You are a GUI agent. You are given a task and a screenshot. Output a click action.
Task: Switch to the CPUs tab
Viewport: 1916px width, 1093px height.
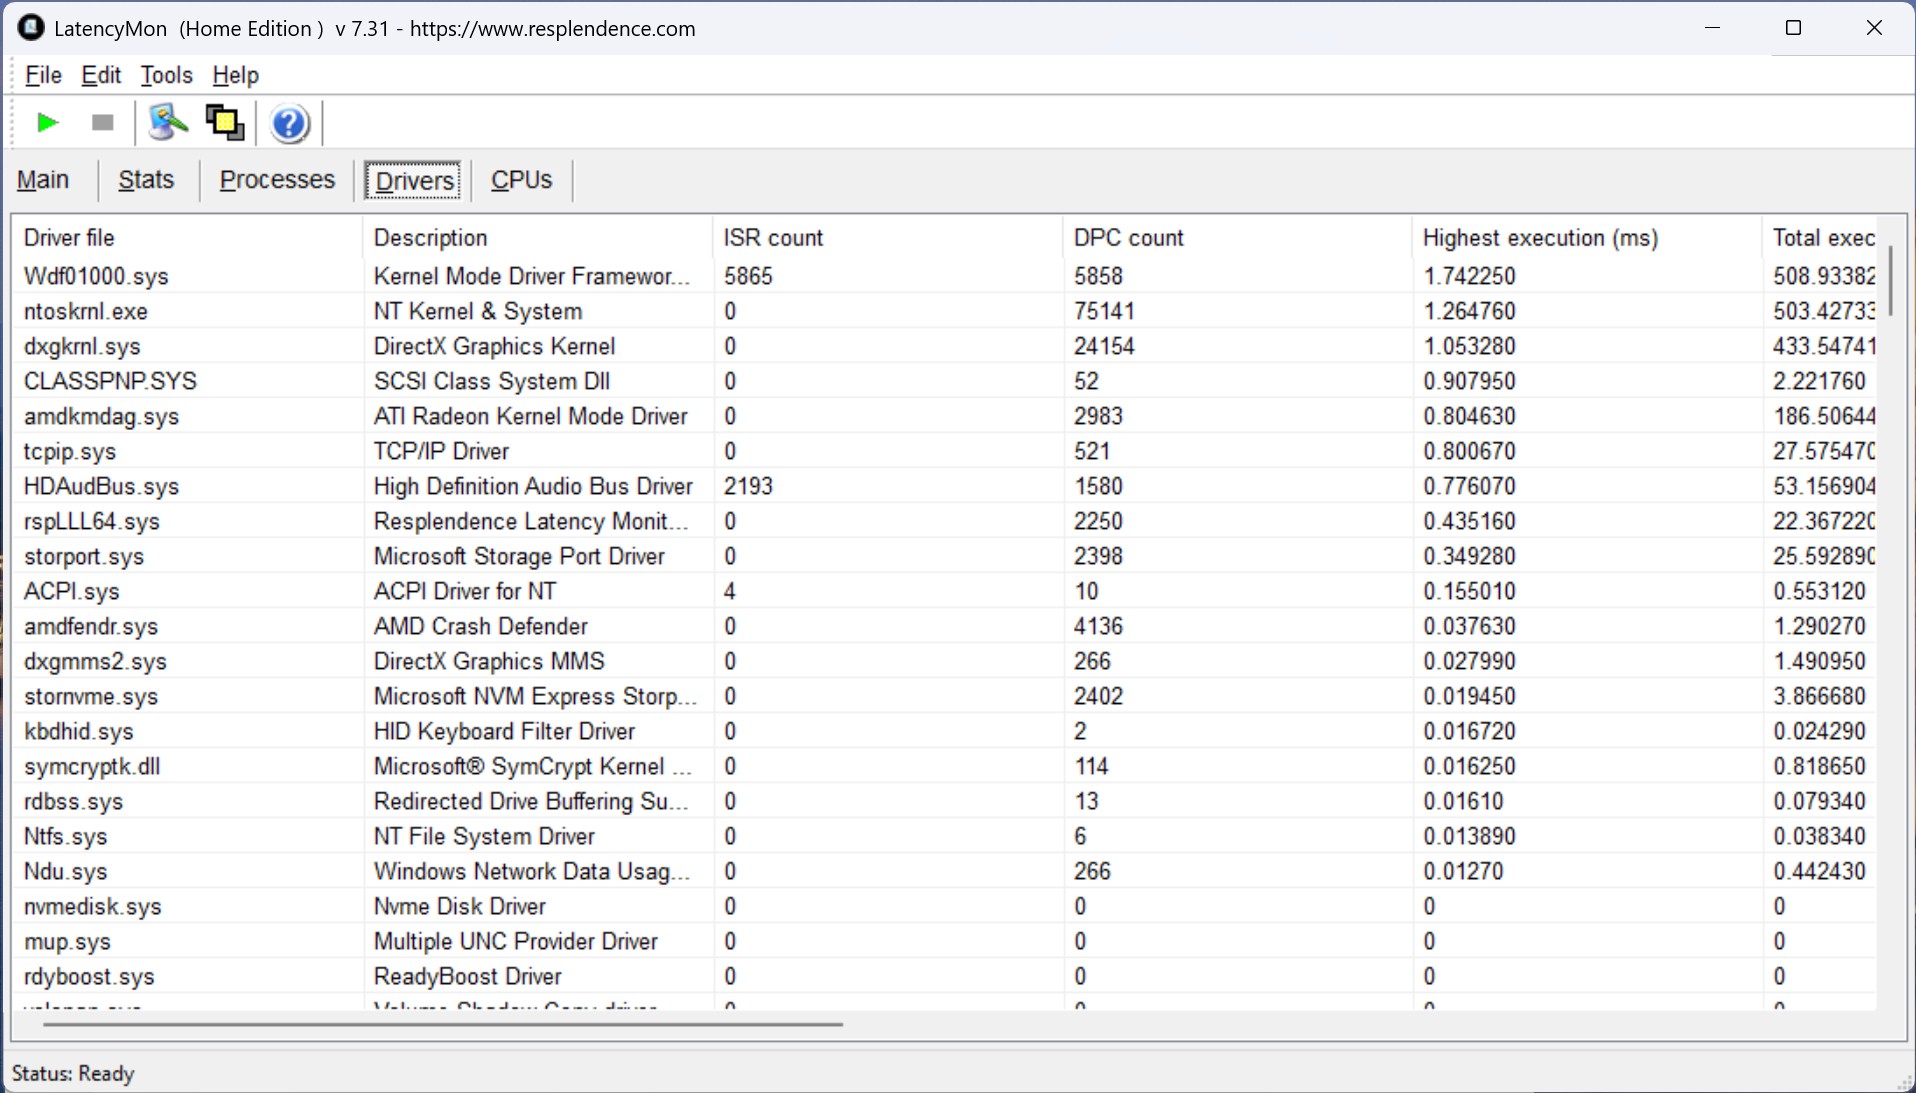point(521,180)
